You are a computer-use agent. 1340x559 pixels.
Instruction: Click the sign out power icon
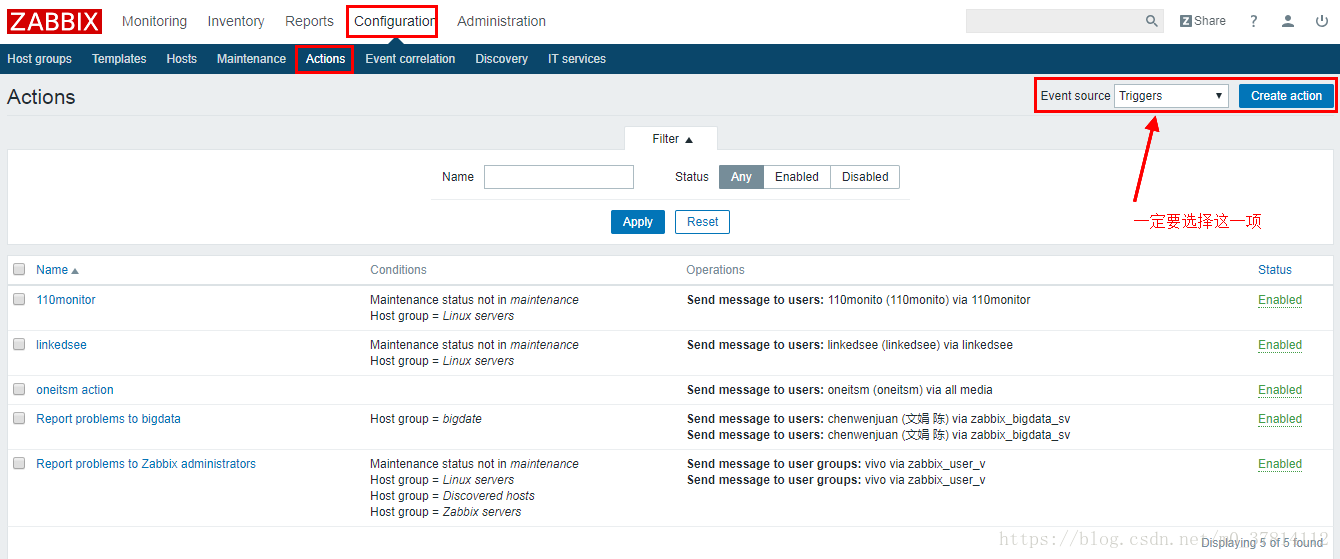[x=1322, y=21]
